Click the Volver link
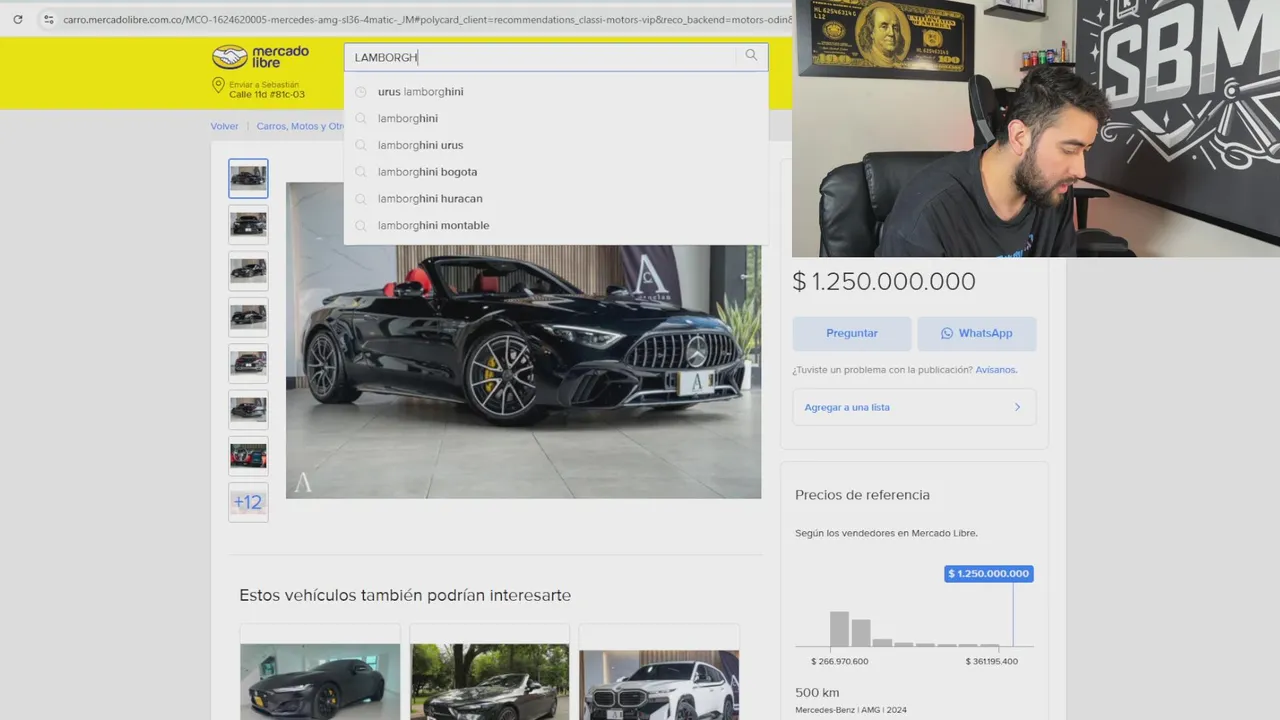This screenshot has height=720, width=1280. pos(224,126)
